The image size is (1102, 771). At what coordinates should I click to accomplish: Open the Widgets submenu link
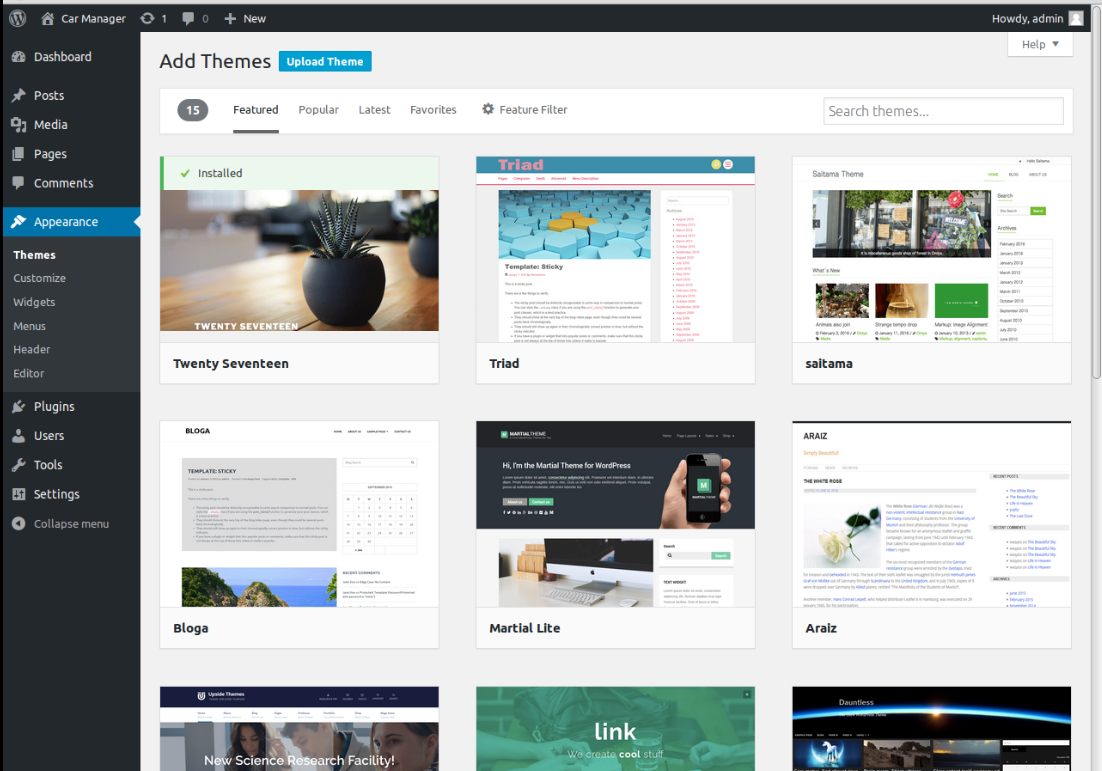pos(34,302)
